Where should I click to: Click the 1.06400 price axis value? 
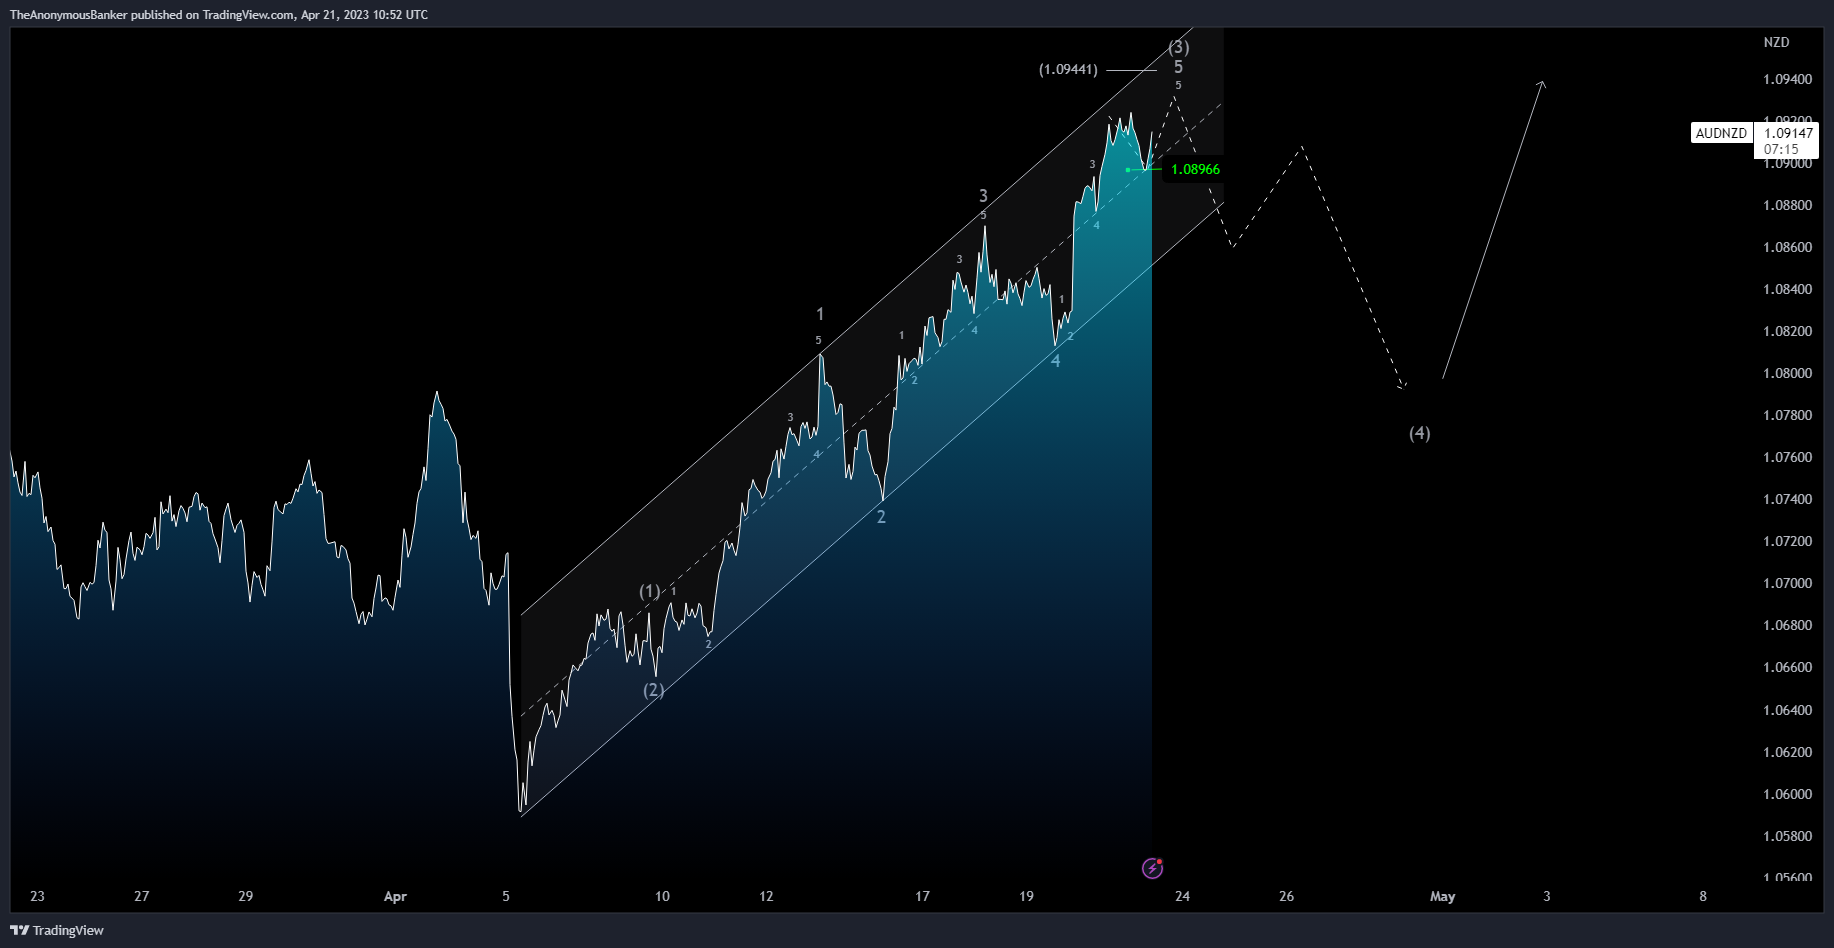coord(1787,710)
